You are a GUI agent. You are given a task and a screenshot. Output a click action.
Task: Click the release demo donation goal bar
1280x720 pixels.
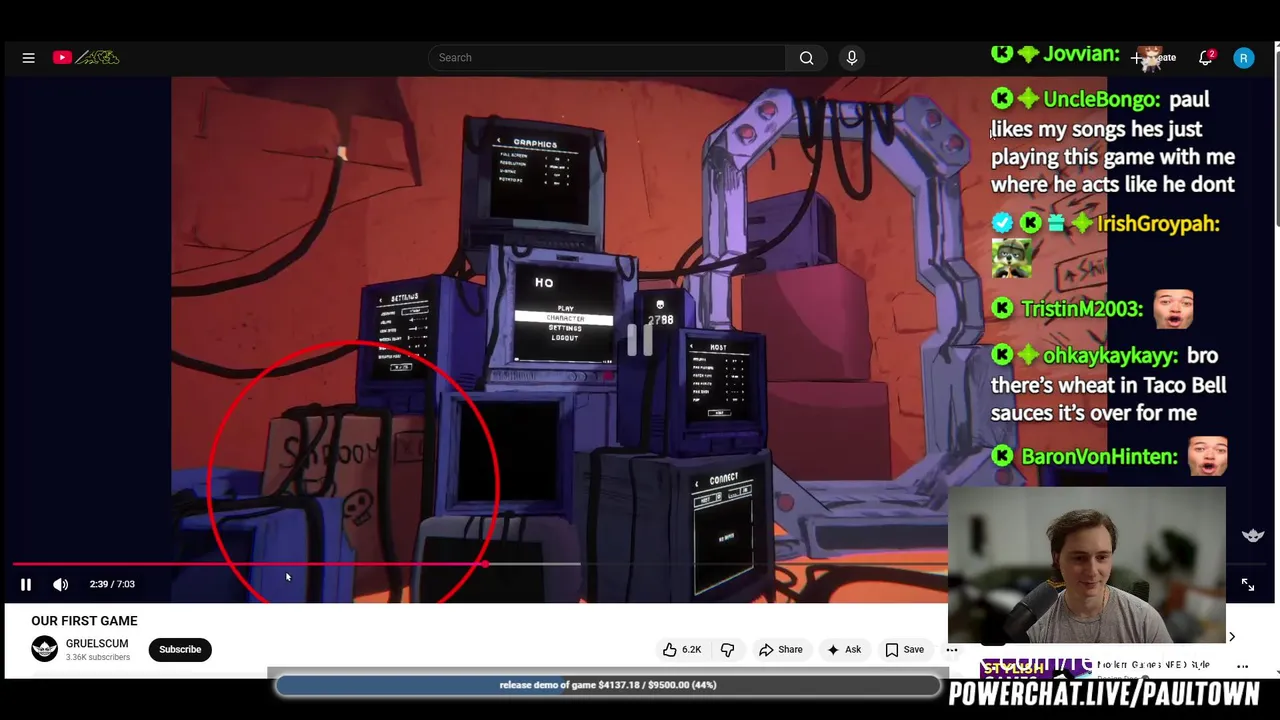pos(608,685)
